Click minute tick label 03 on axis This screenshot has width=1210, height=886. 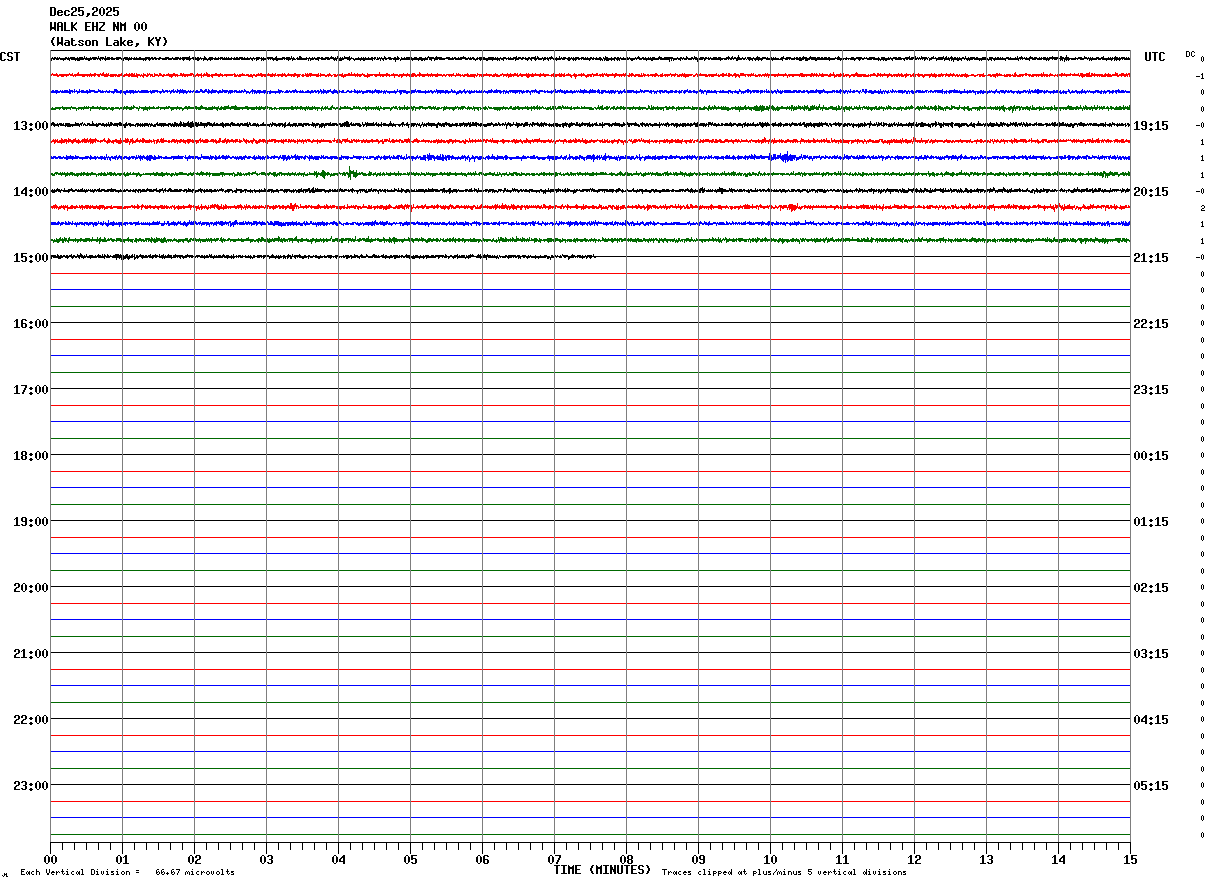pos(266,860)
